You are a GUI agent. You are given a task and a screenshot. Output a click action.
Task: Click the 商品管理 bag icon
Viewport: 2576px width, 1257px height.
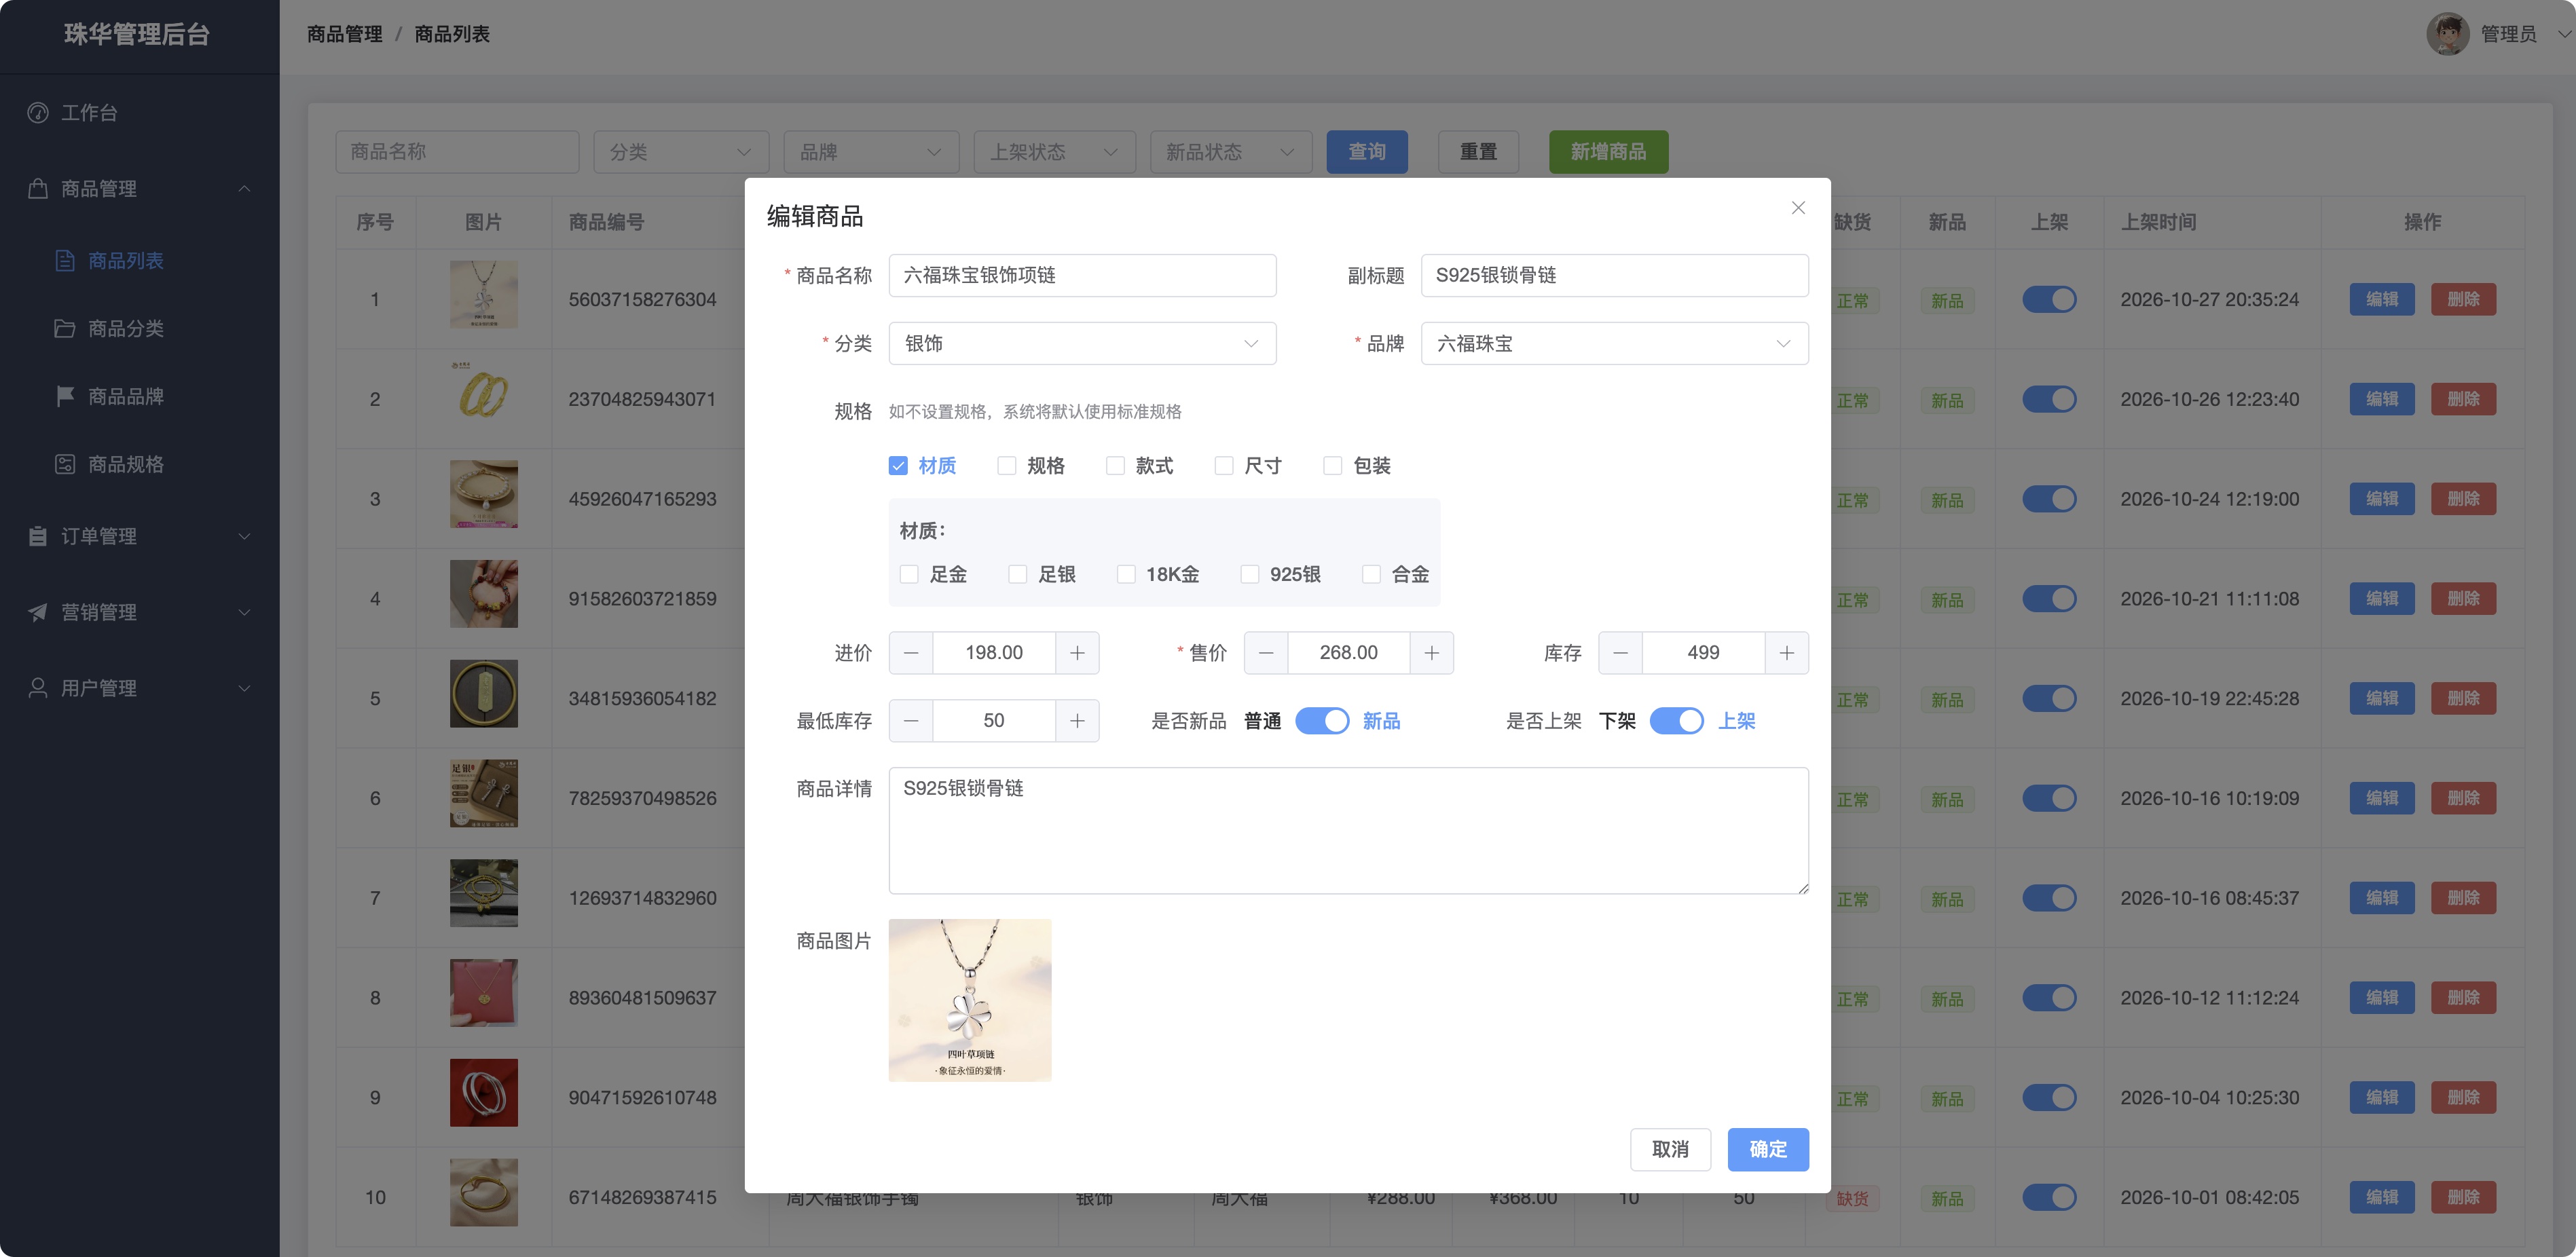(38, 188)
